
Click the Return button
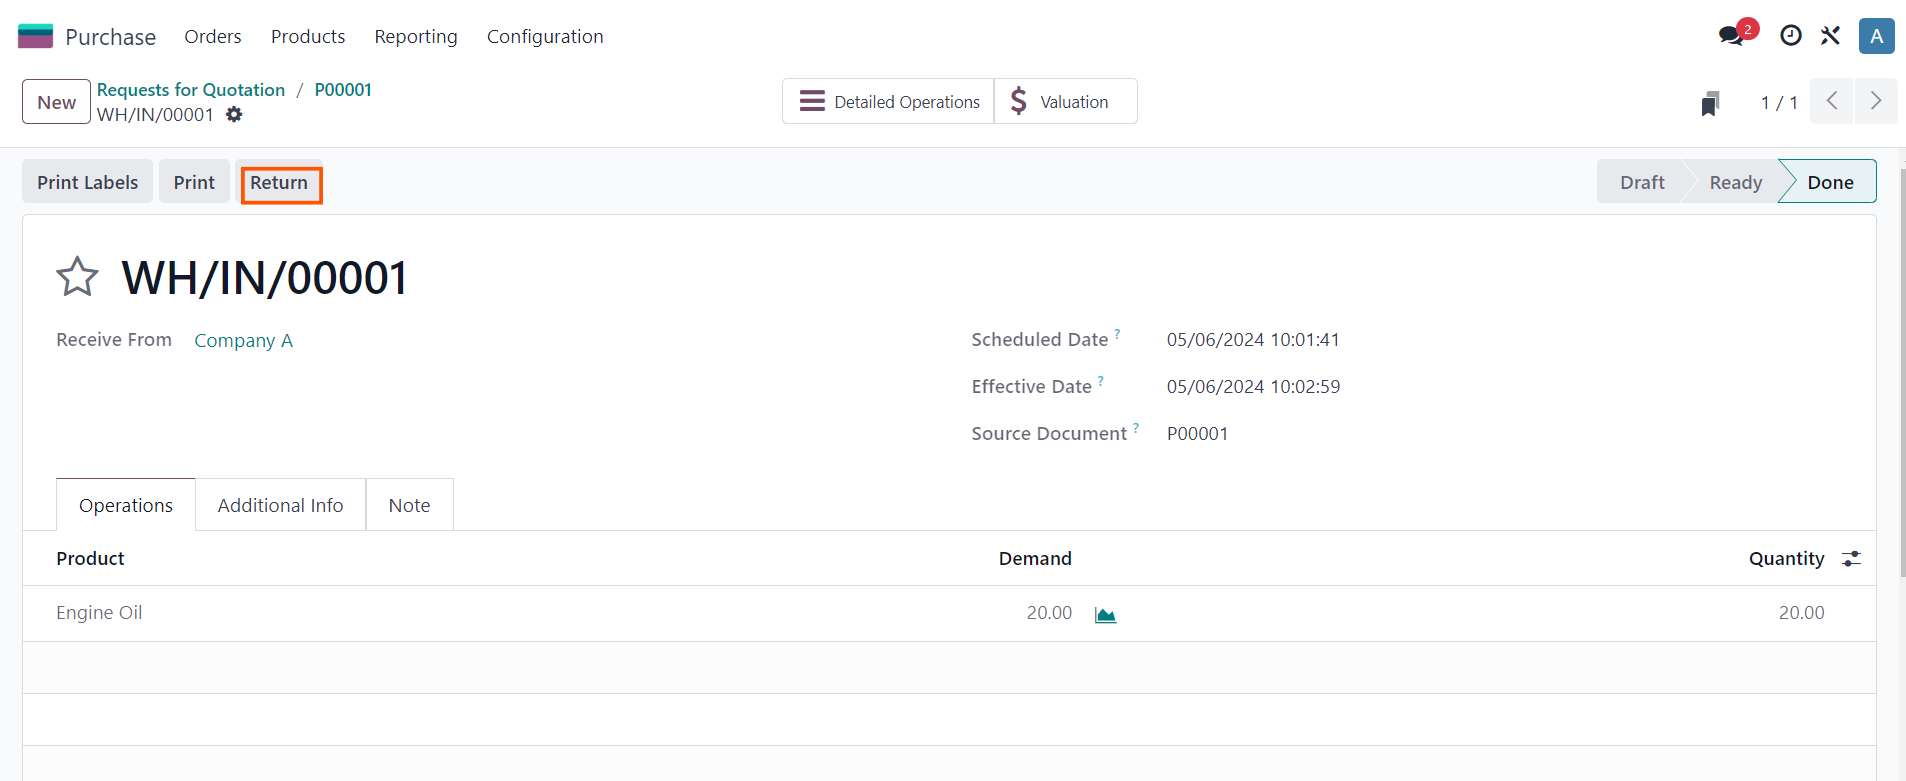coord(279,183)
